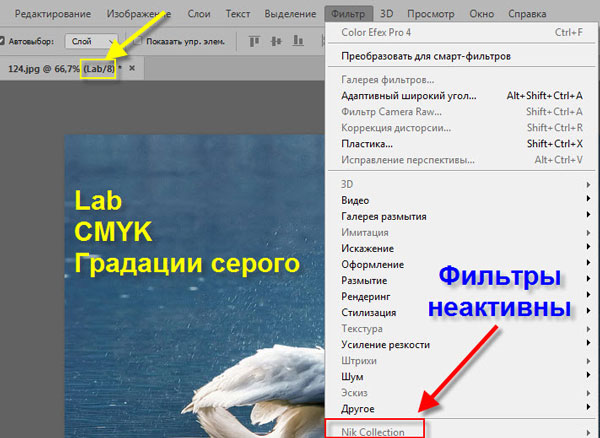Expand the Оформление submenu

tap(462, 265)
